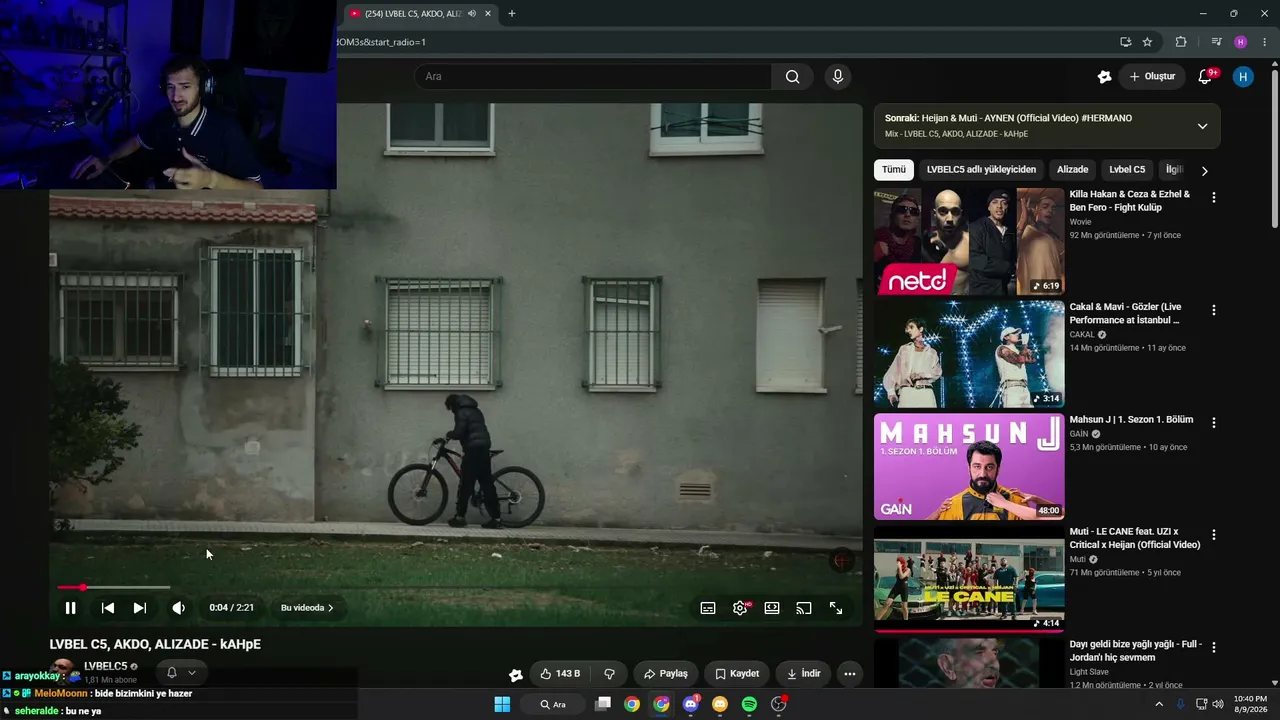This screenshot has height=720, width=1280.
Task: Dislike the video
Action: (x=609, y=674)
